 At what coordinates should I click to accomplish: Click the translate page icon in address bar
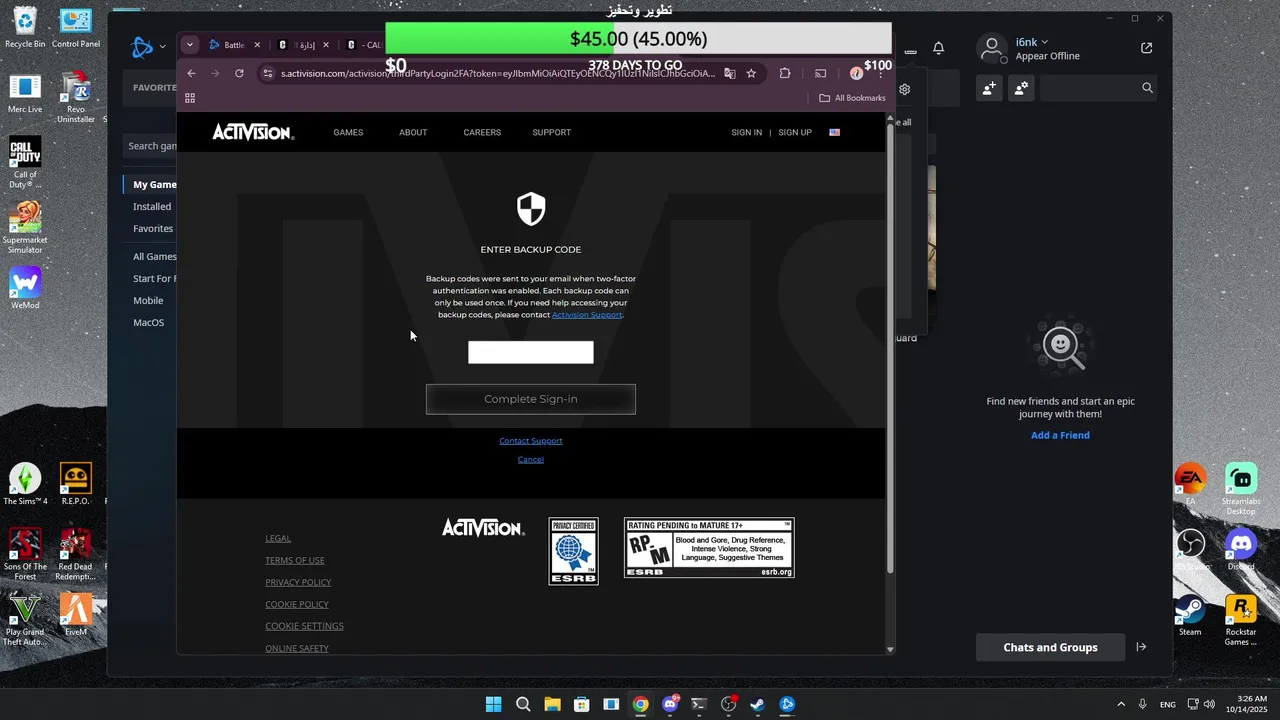click(x=730, y=73)
